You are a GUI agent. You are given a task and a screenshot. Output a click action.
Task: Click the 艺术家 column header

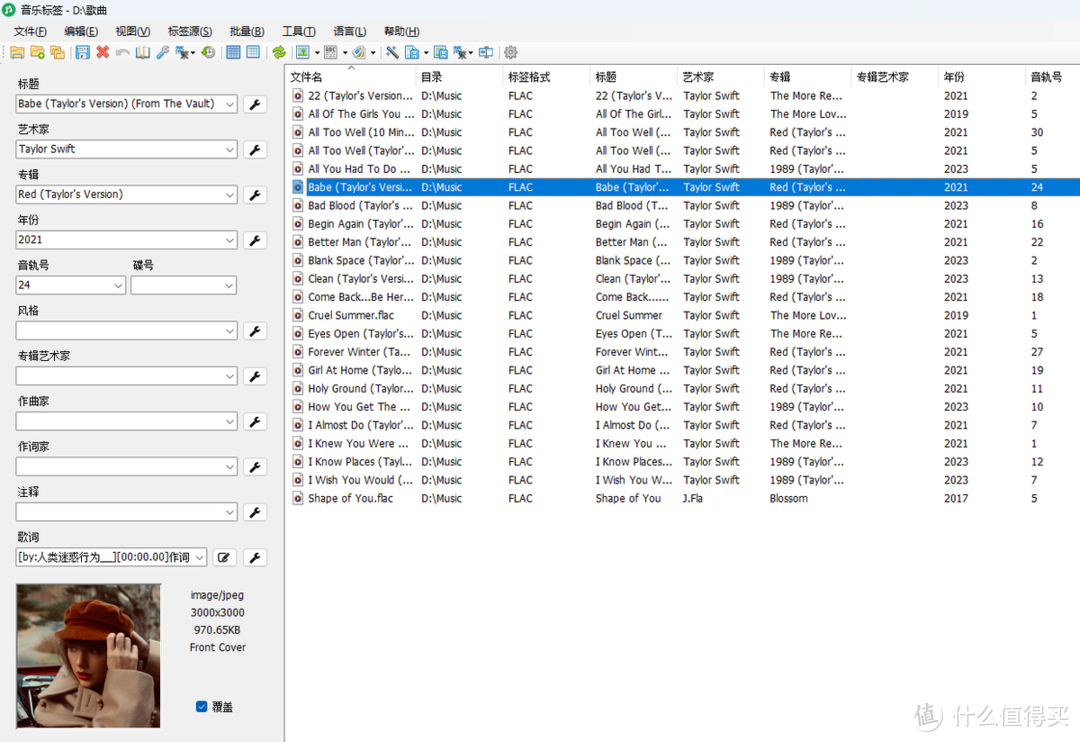pos(698,77)
